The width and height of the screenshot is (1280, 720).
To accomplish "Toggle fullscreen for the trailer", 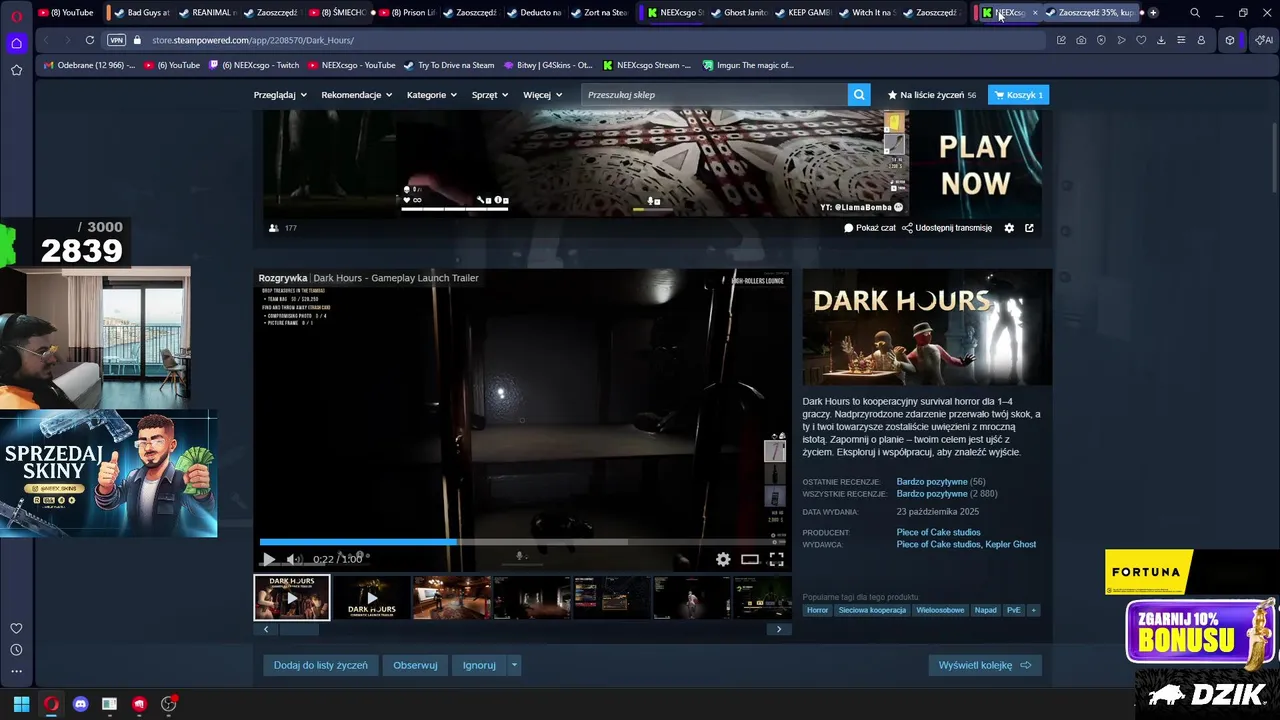I will [776, 560].
